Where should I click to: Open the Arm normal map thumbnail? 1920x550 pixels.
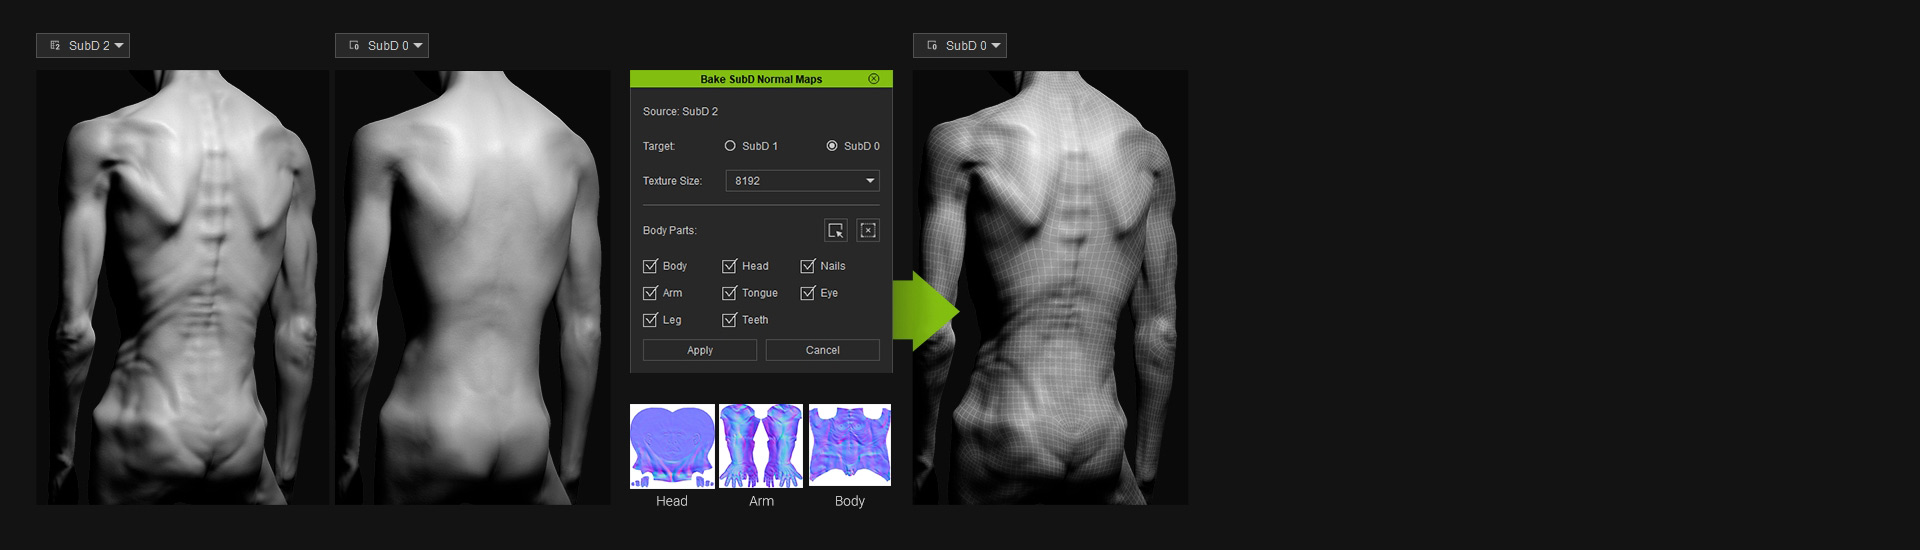761,446
